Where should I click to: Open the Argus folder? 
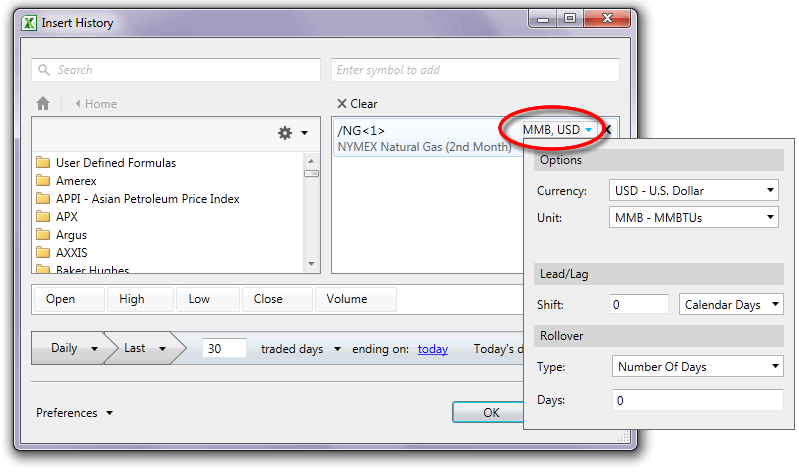click(x=72, y=235)
